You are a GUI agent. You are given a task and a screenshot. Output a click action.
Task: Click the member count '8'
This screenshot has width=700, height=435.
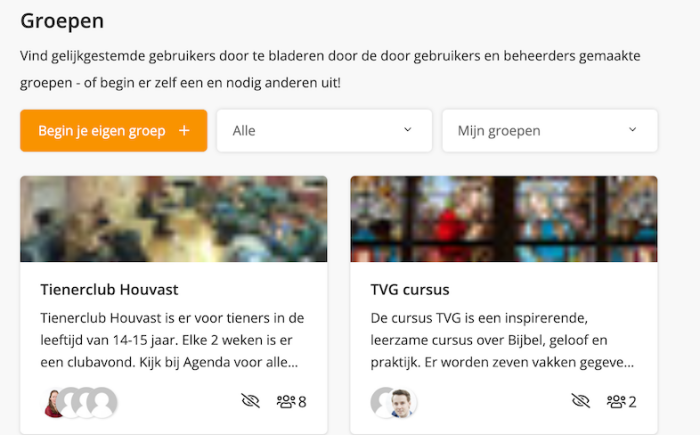tap(302, 402)
